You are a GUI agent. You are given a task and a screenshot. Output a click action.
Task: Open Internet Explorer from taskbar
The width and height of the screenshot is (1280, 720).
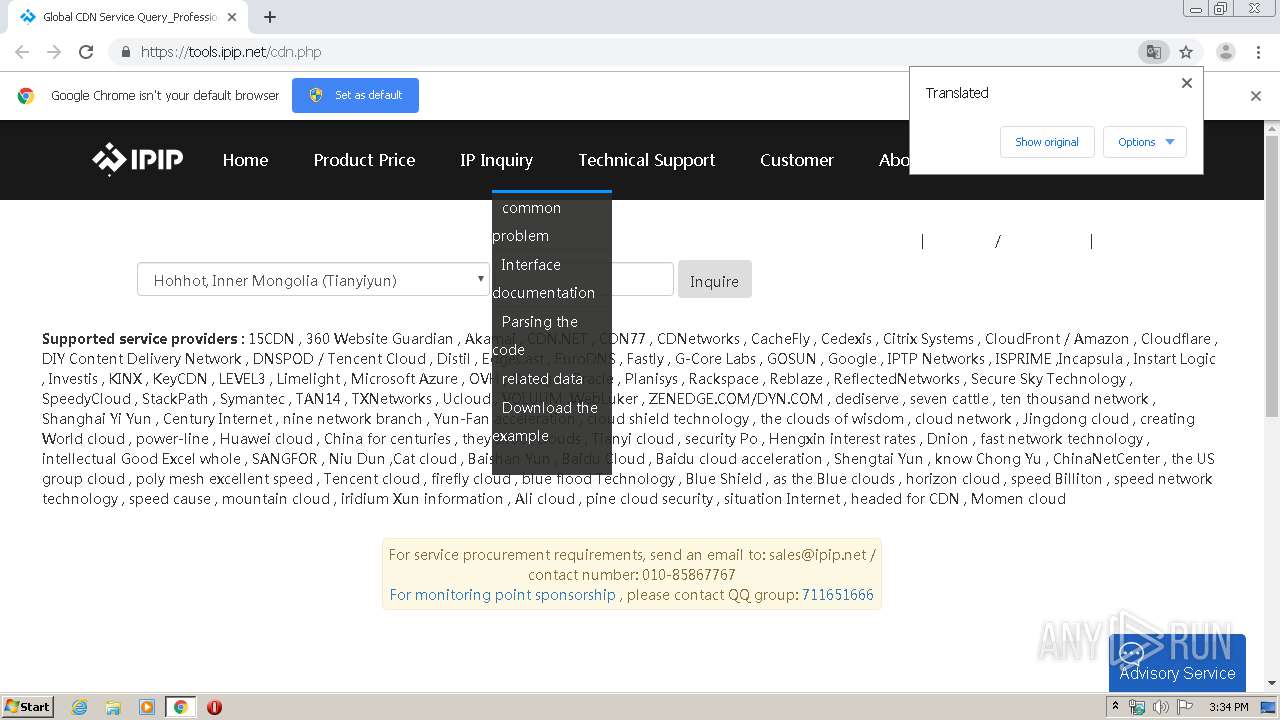tap(80, 707)
